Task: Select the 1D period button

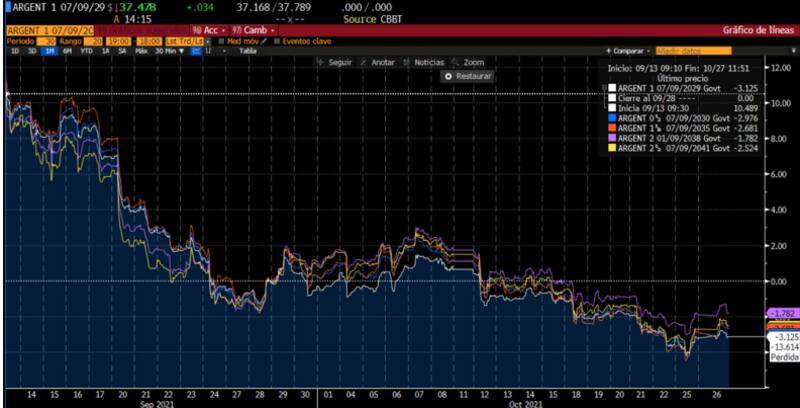Action: click(x=13, y=50)
